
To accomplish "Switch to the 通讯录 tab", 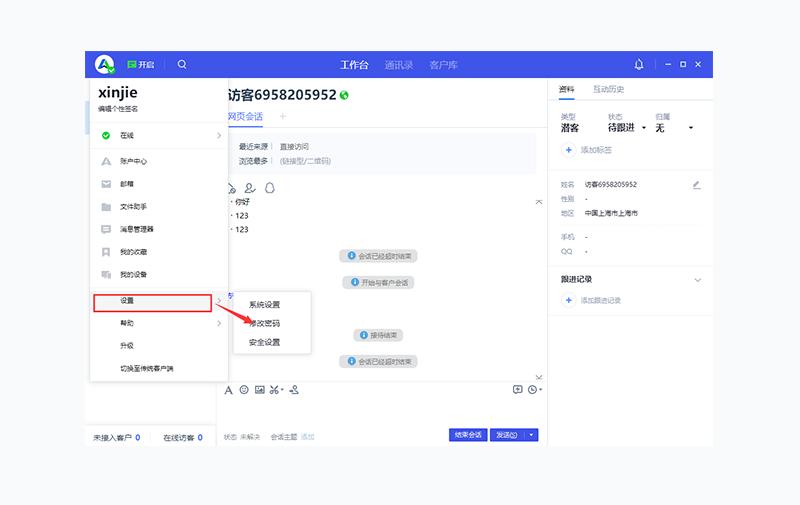I will point(398,65).
